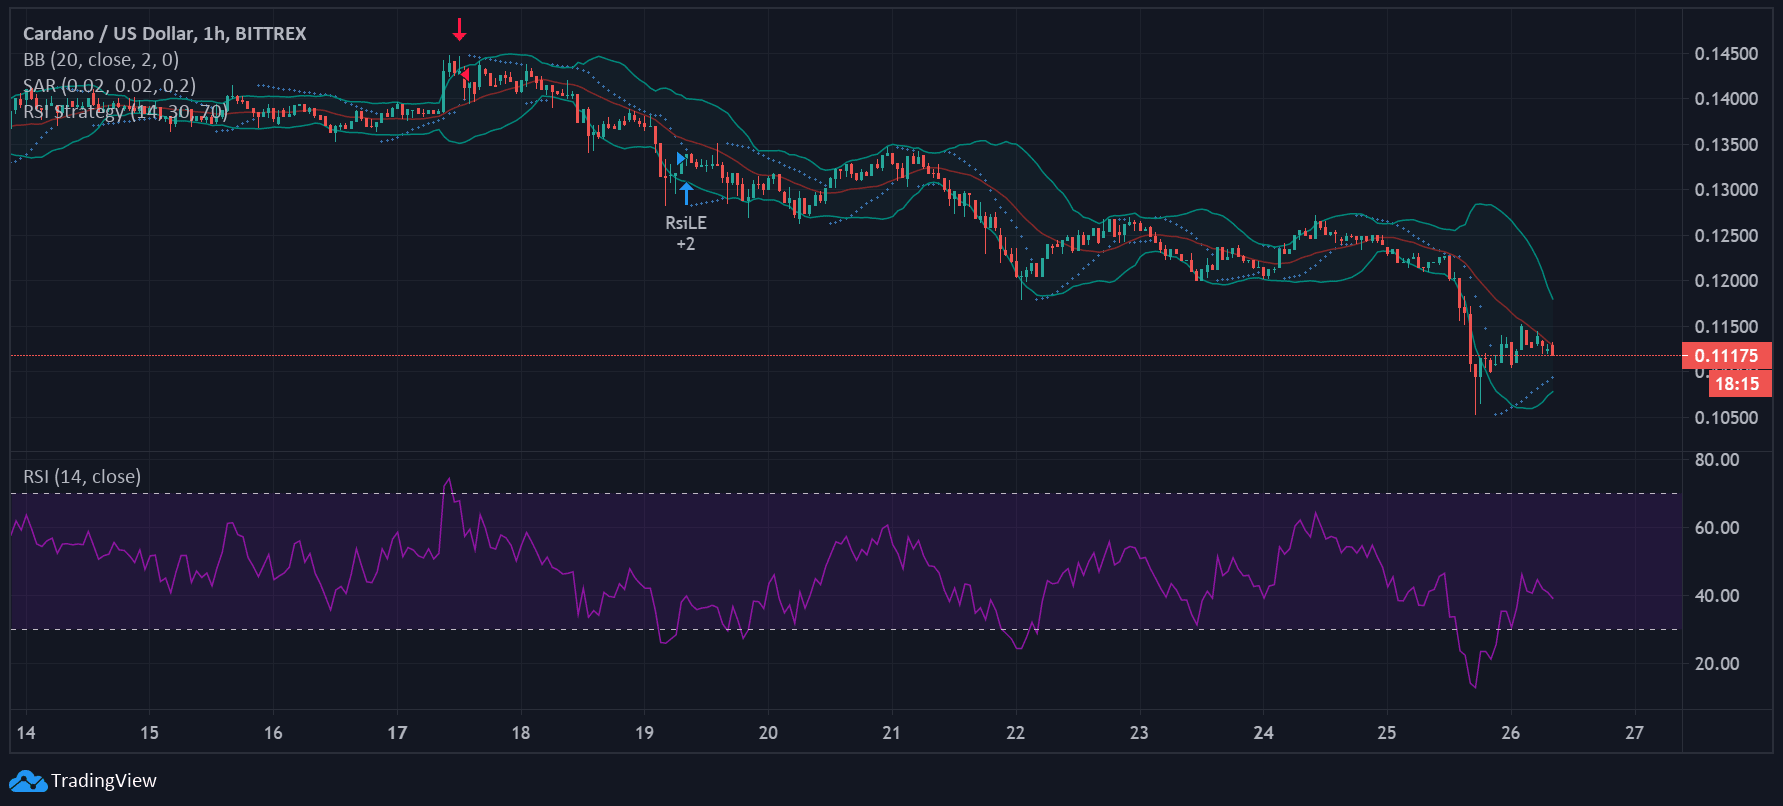Image resolution: width=1783 pixels, height=806 pixels.
Task: Click the +2 position size label
Action: point(686,244)
